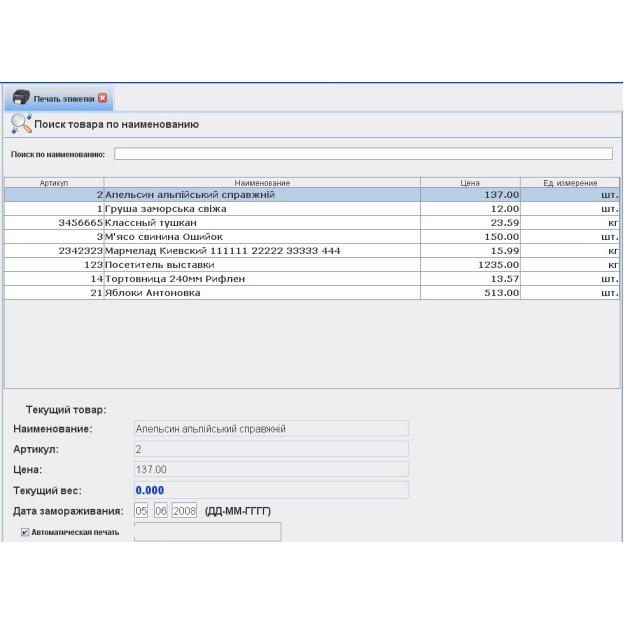The height and width of the screenshot is (625, 625).
Task: Click price cell 1235.00
Action: (470, 265)
